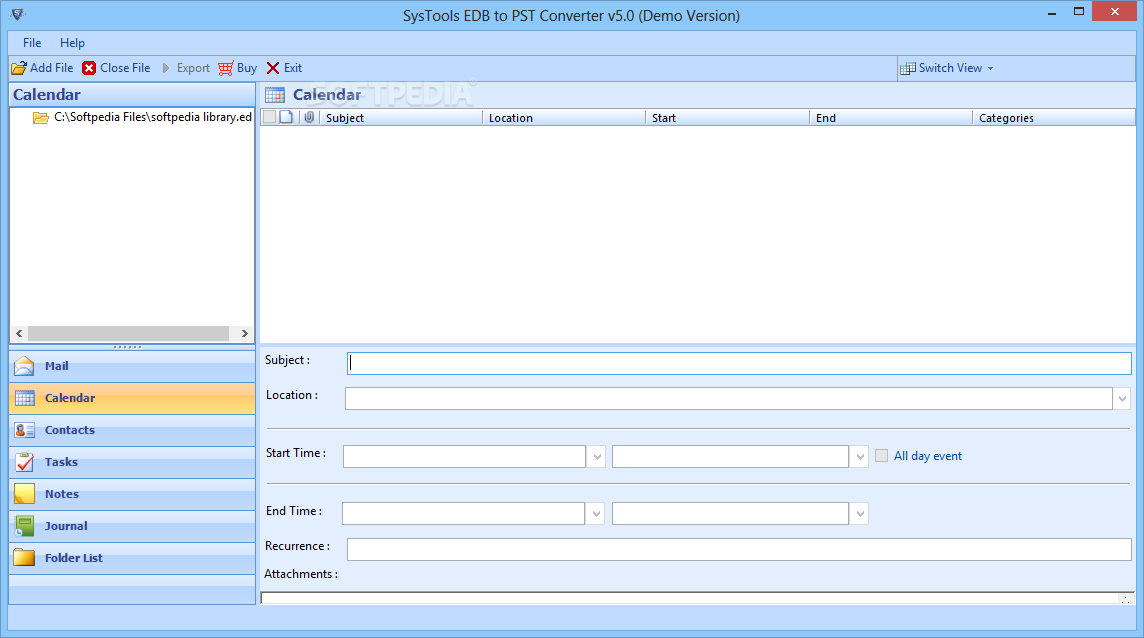Image resolution: width=1144 pixels, height=638 pixels.
Task: Open the Start Time hour dropdown
Action: click(x=860, y=457)
